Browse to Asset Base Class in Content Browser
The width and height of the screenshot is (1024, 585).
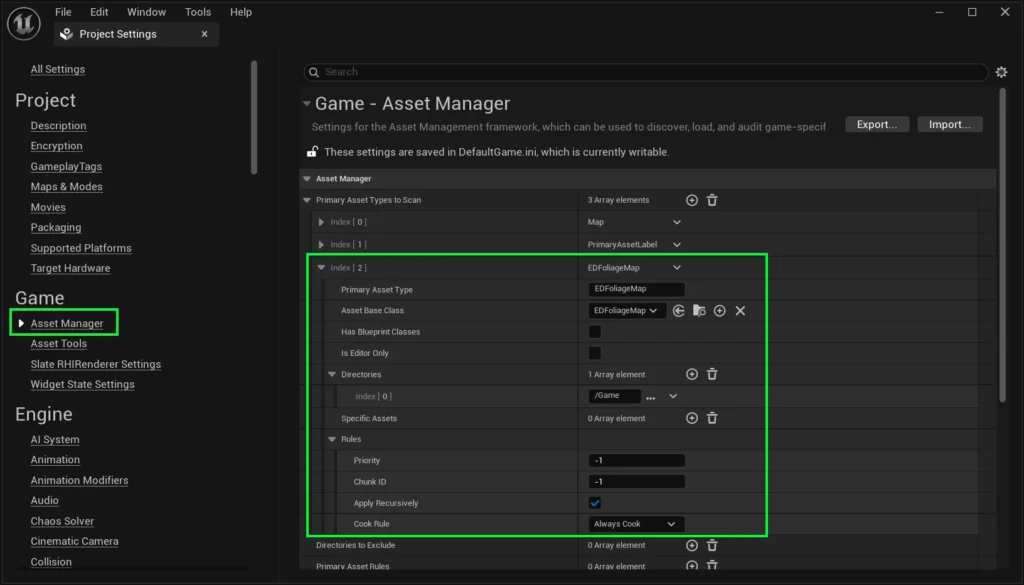[699, 311]
